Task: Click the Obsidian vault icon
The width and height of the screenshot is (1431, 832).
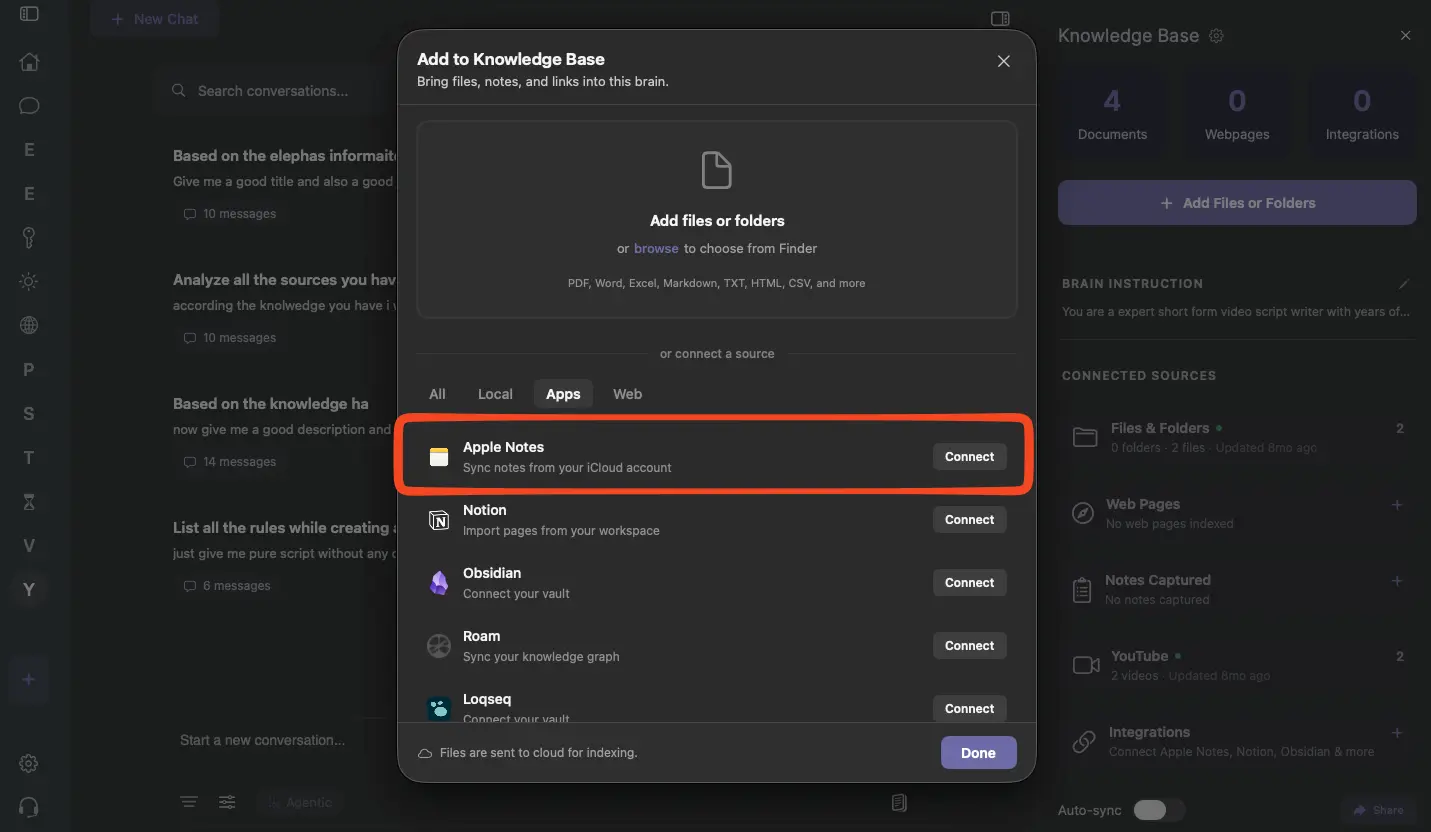Action: coord(438,583)
